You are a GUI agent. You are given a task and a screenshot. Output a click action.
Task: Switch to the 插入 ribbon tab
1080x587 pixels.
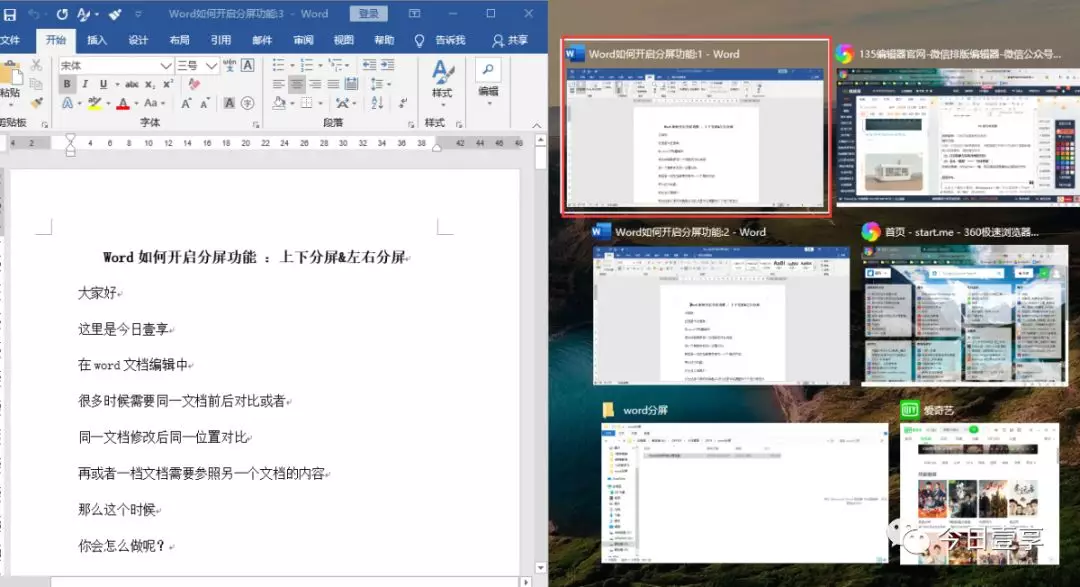(97, 40)
